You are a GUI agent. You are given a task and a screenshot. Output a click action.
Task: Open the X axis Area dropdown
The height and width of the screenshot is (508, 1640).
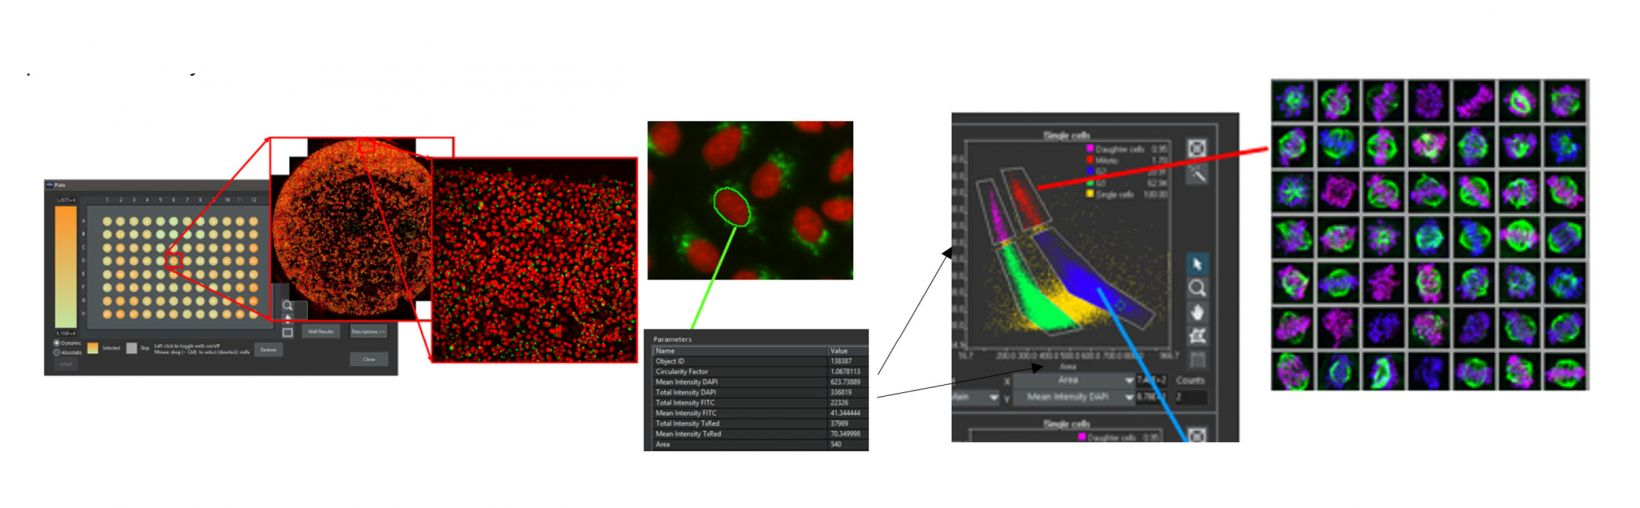pos(1074,381)
